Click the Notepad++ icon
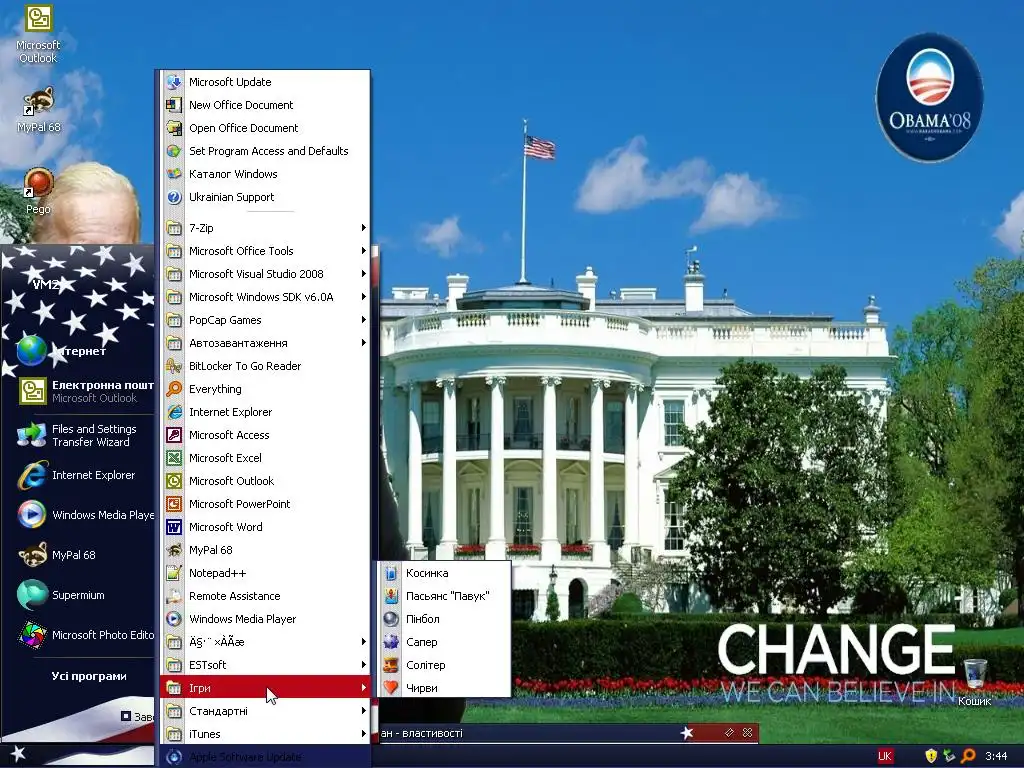 174,573
